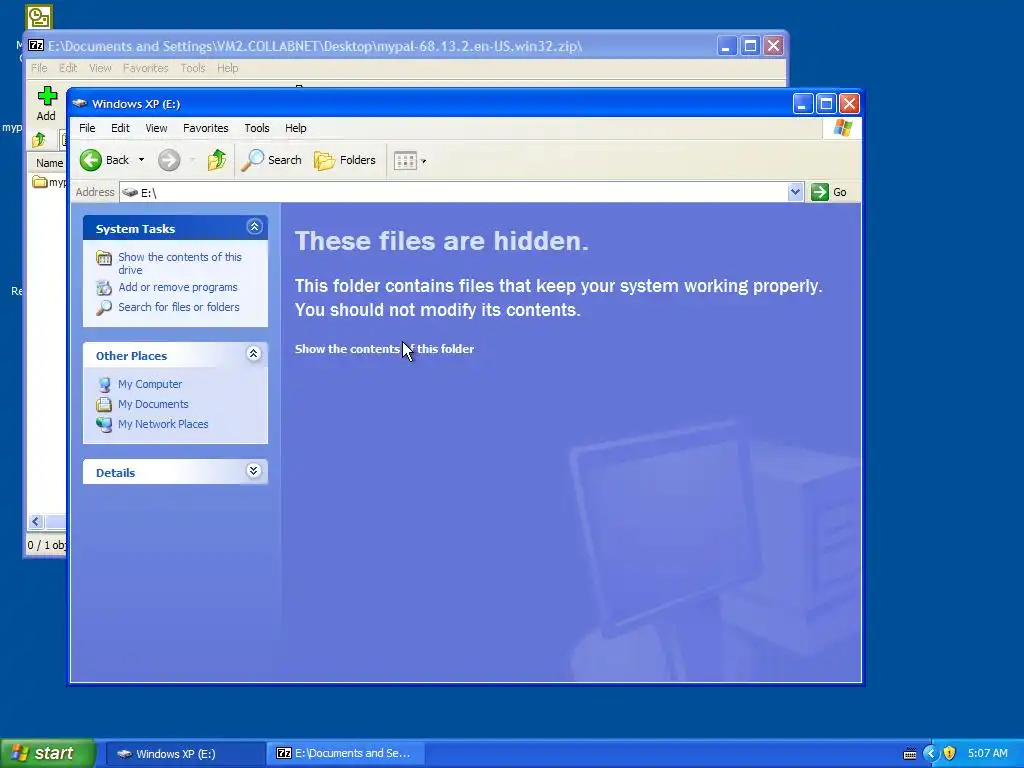Open the Tools menu in 7-Zip window
Image resolution: width=1024 pixels, height=768 pixels.
click(x=193, y=68)
